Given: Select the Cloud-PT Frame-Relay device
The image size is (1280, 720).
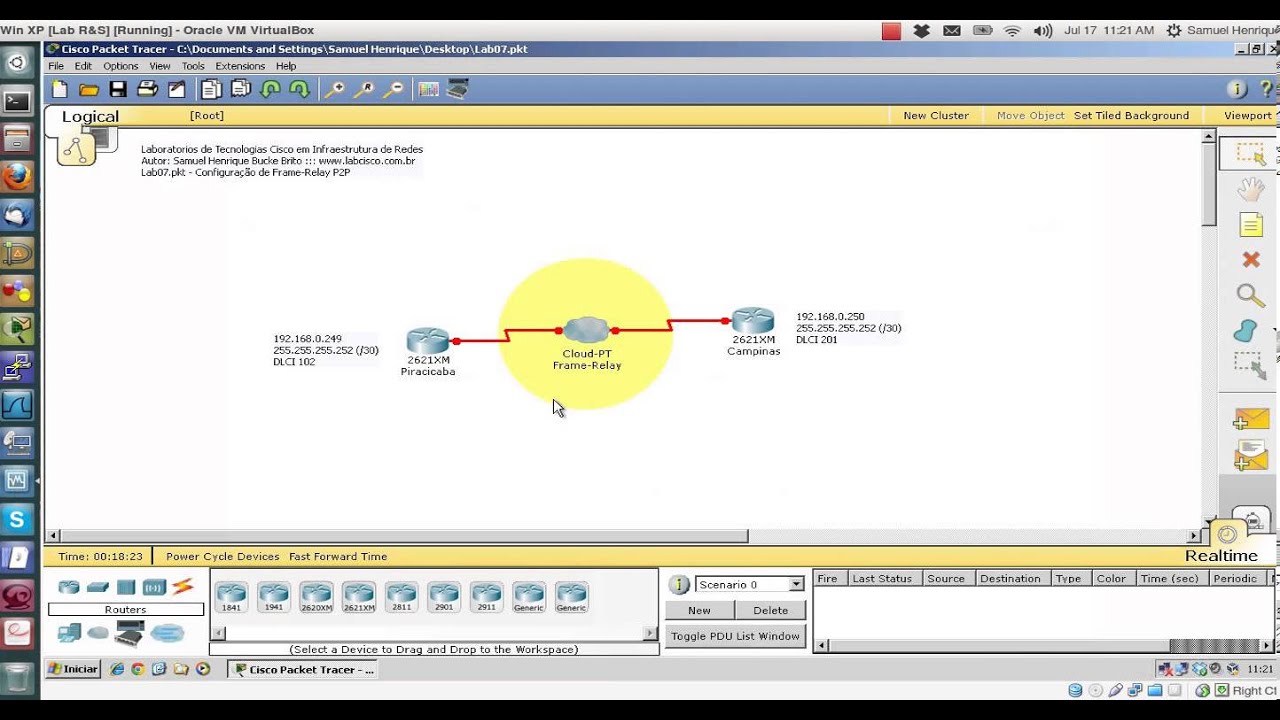Looking at the screenshot, I should [x=586, y=330].
